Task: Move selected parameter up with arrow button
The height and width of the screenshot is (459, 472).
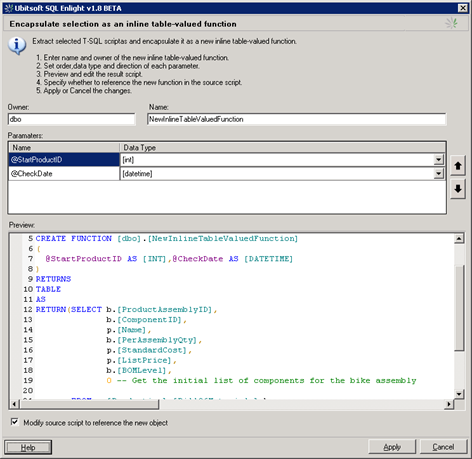Action: click(x=458, y=166)
